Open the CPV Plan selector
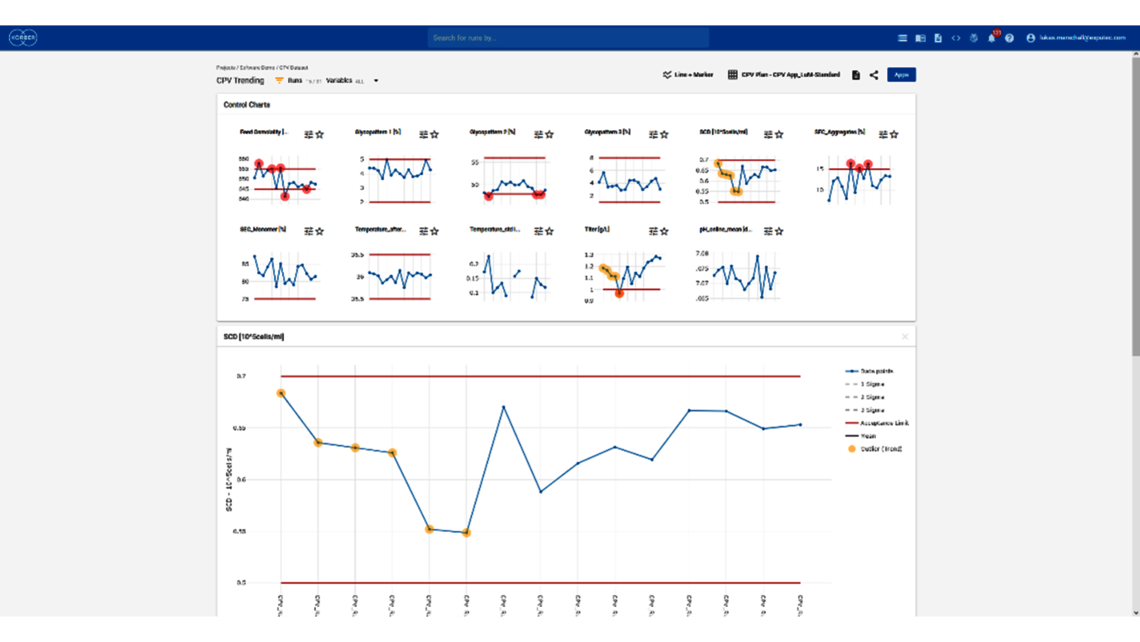This screenshot has width=1140, height=642. coord(786,75)
